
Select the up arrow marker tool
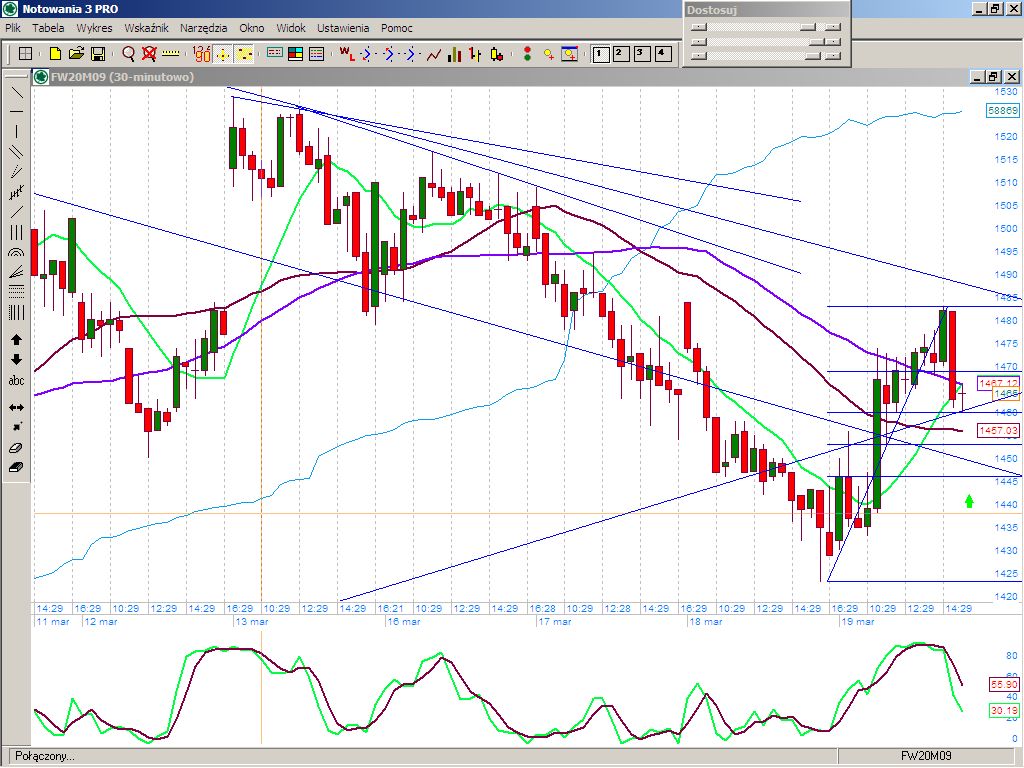point(16,340)
